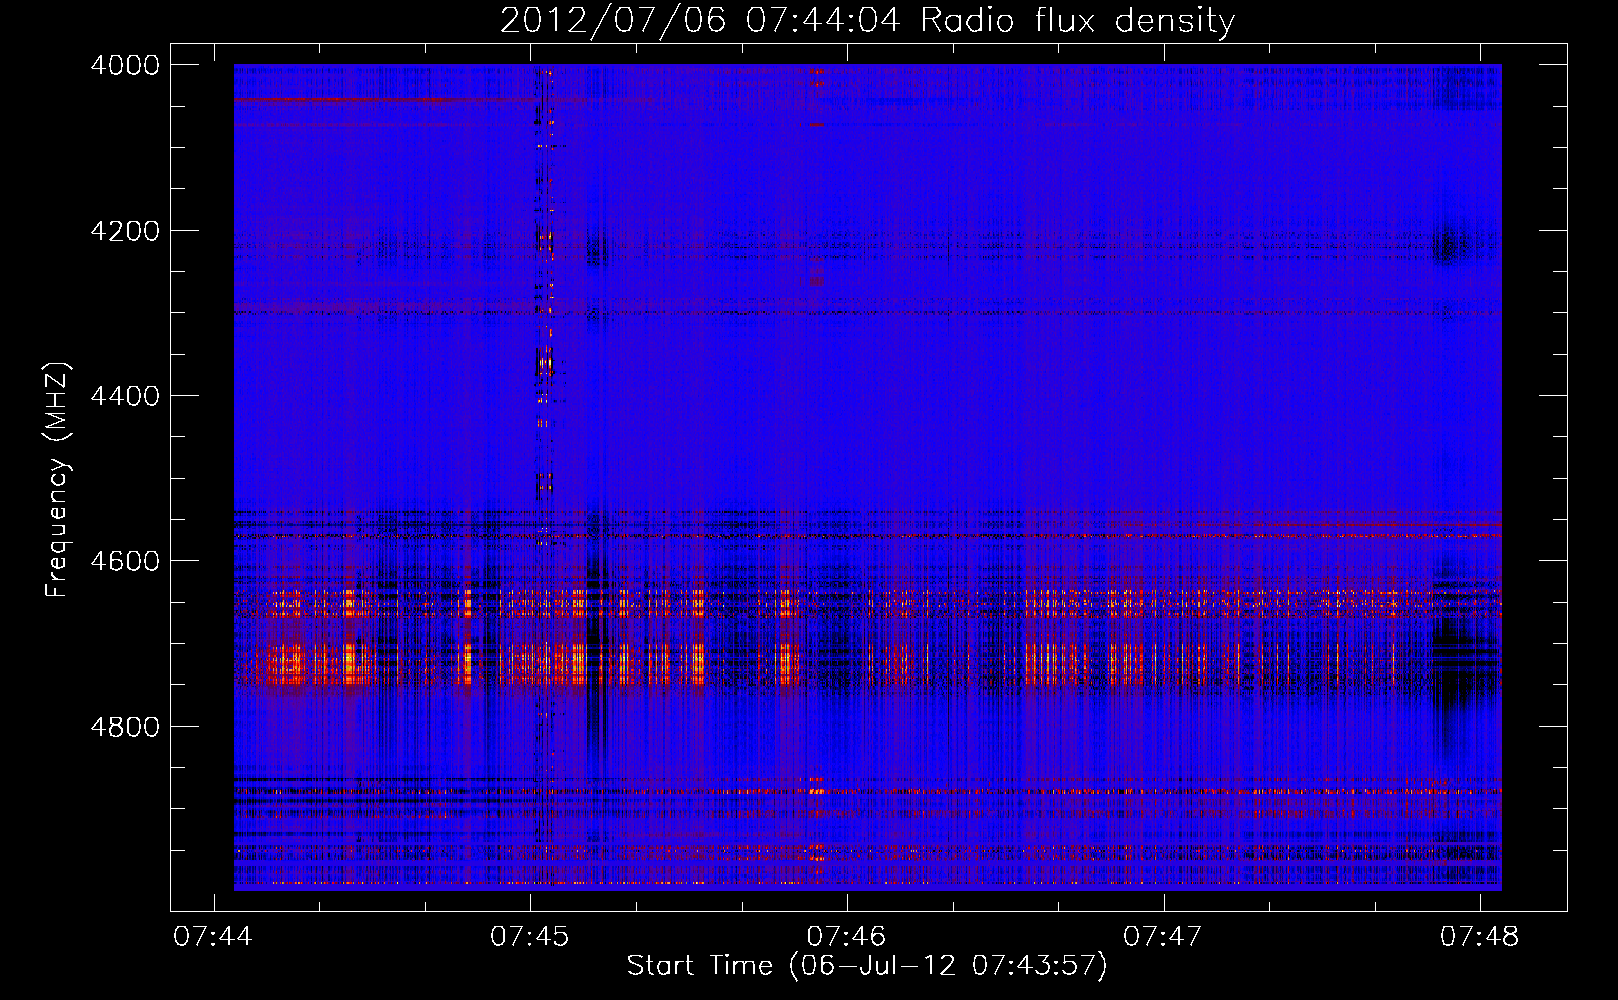Click the "Start Time (06-Jul-12 07:43:57)" label
This screenshot has width=1618, height=1000.
pos(867,966)
